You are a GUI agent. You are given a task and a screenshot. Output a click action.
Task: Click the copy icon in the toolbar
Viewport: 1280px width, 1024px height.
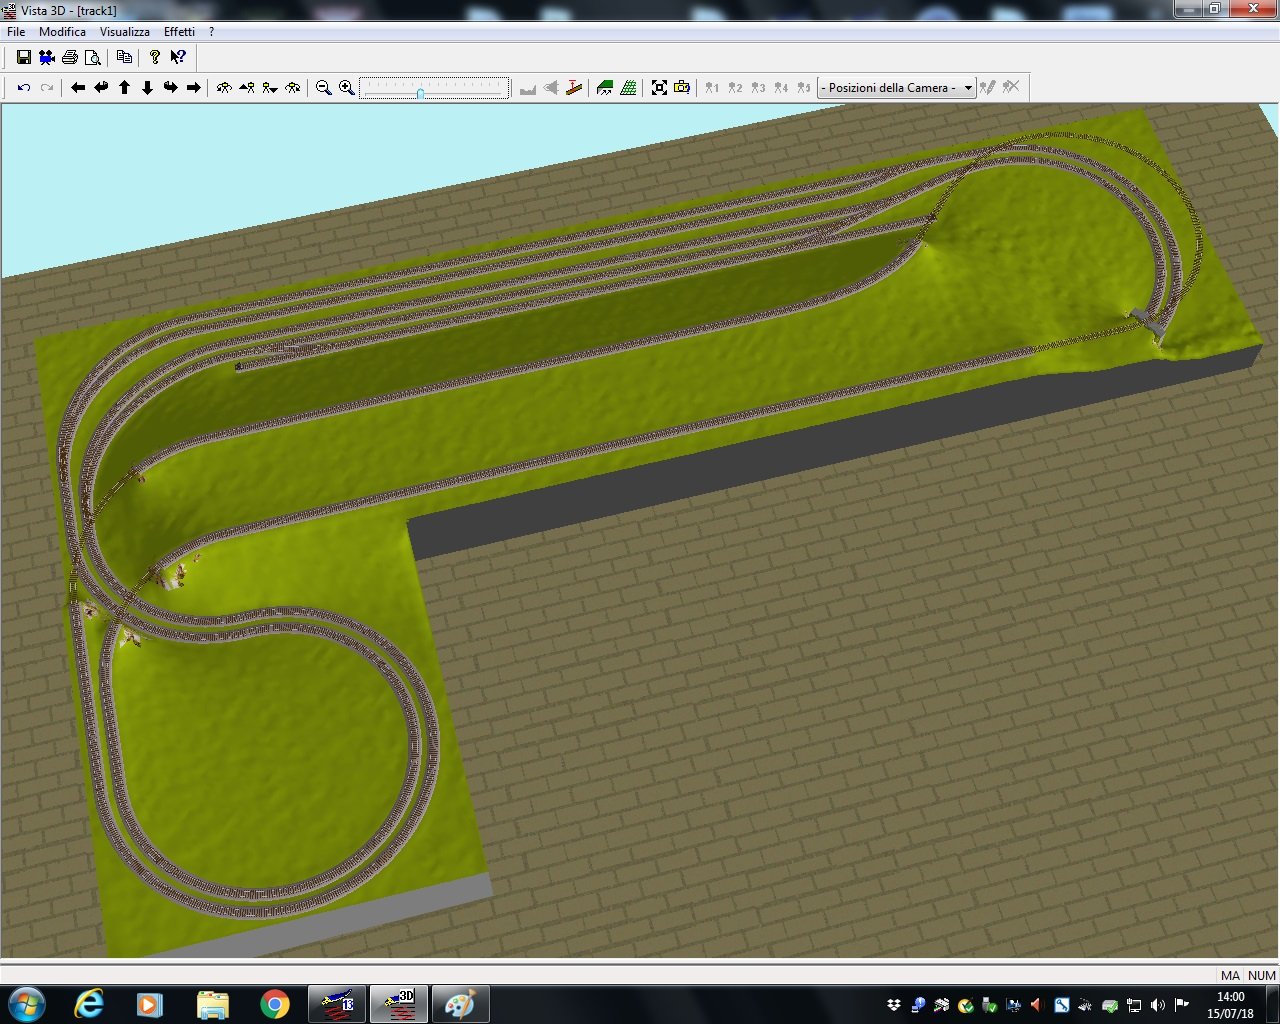coord(124,57)
